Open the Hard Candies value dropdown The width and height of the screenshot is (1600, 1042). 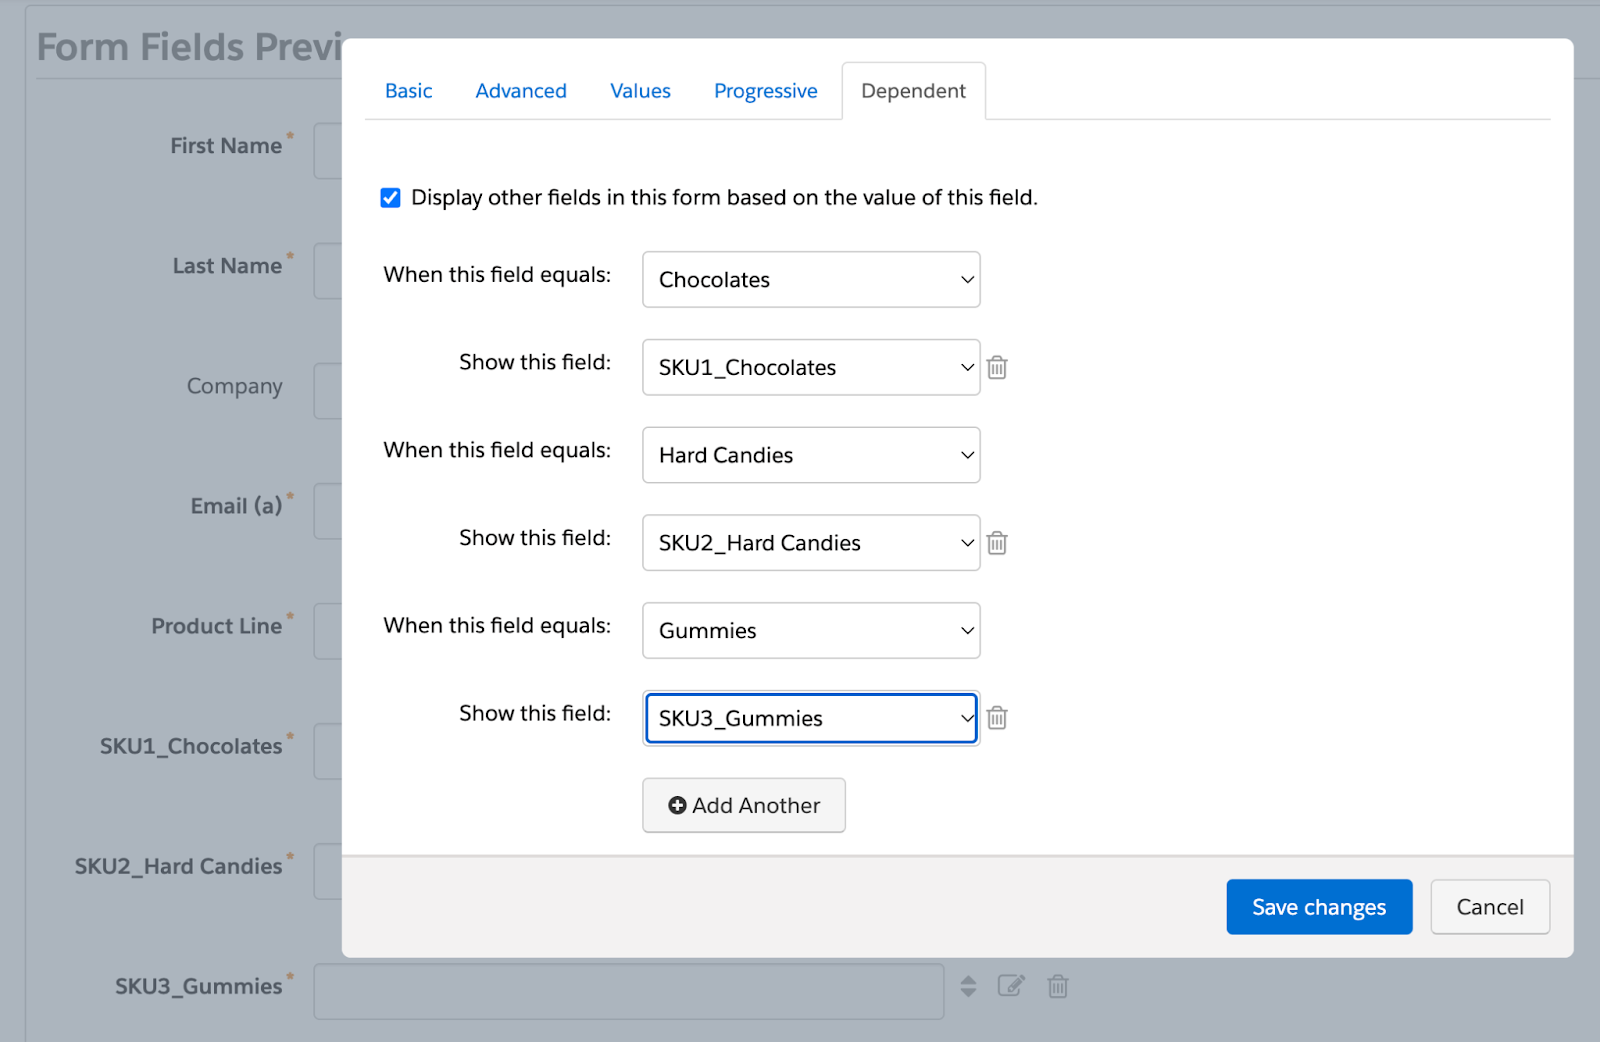click(810, 455)
